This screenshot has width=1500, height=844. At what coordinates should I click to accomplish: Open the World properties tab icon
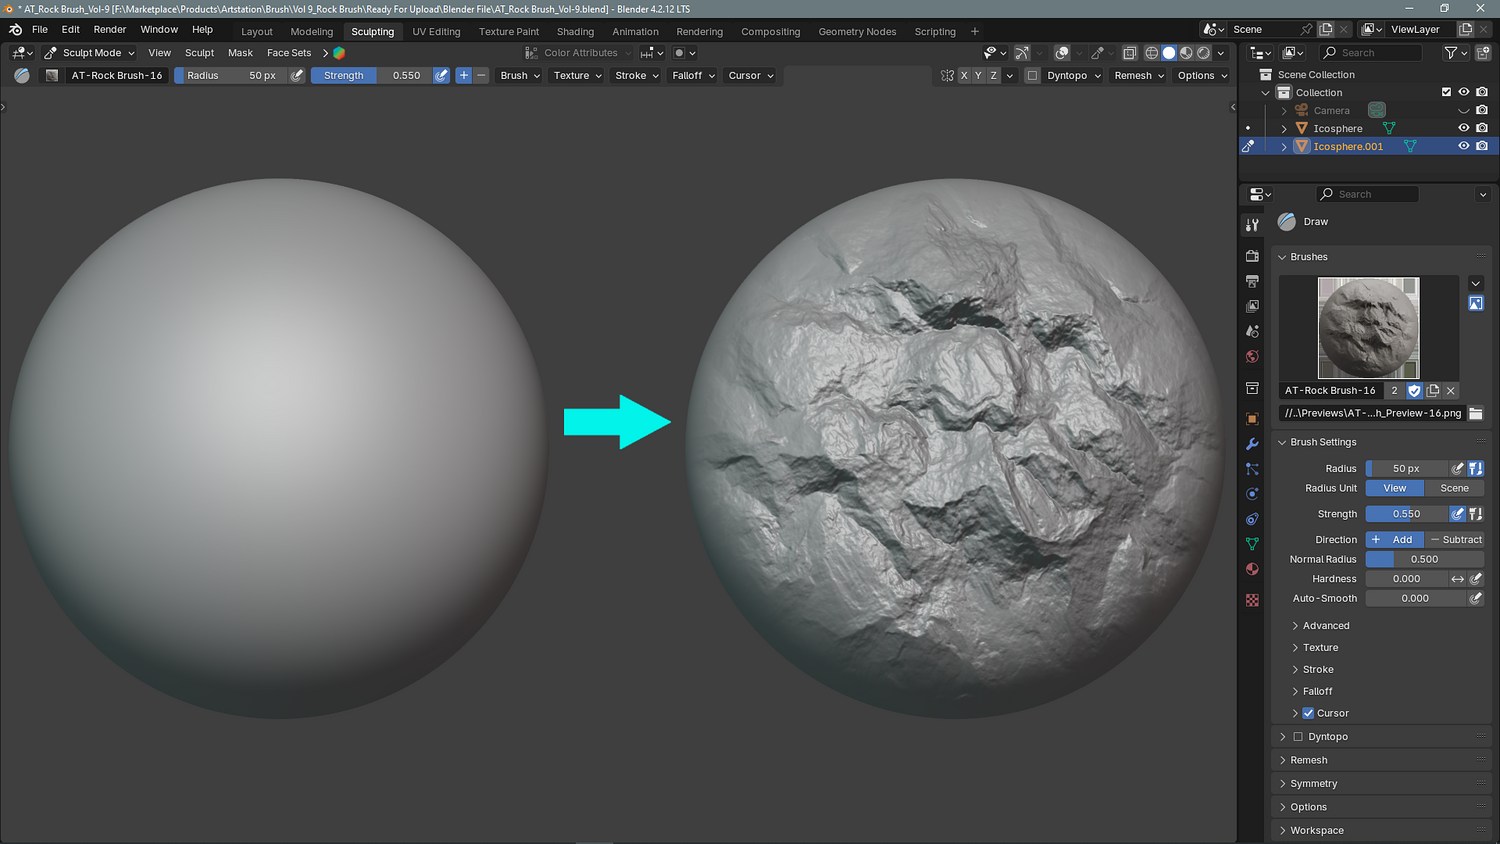click(x=1252, y=357)
